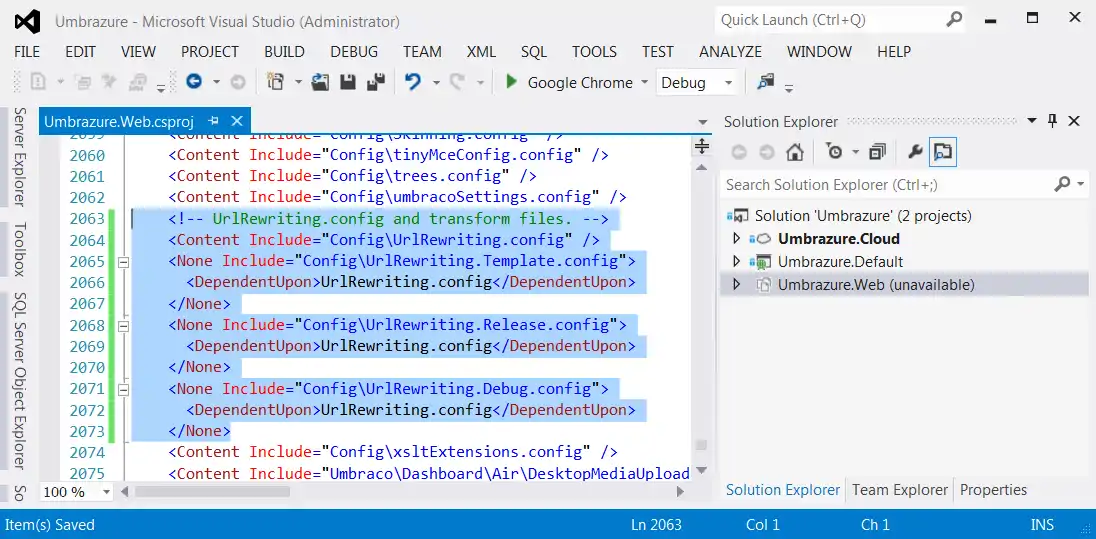Click the editor vertical scroll-up arrow
The image size is (1096, 539).
point(702,167)
